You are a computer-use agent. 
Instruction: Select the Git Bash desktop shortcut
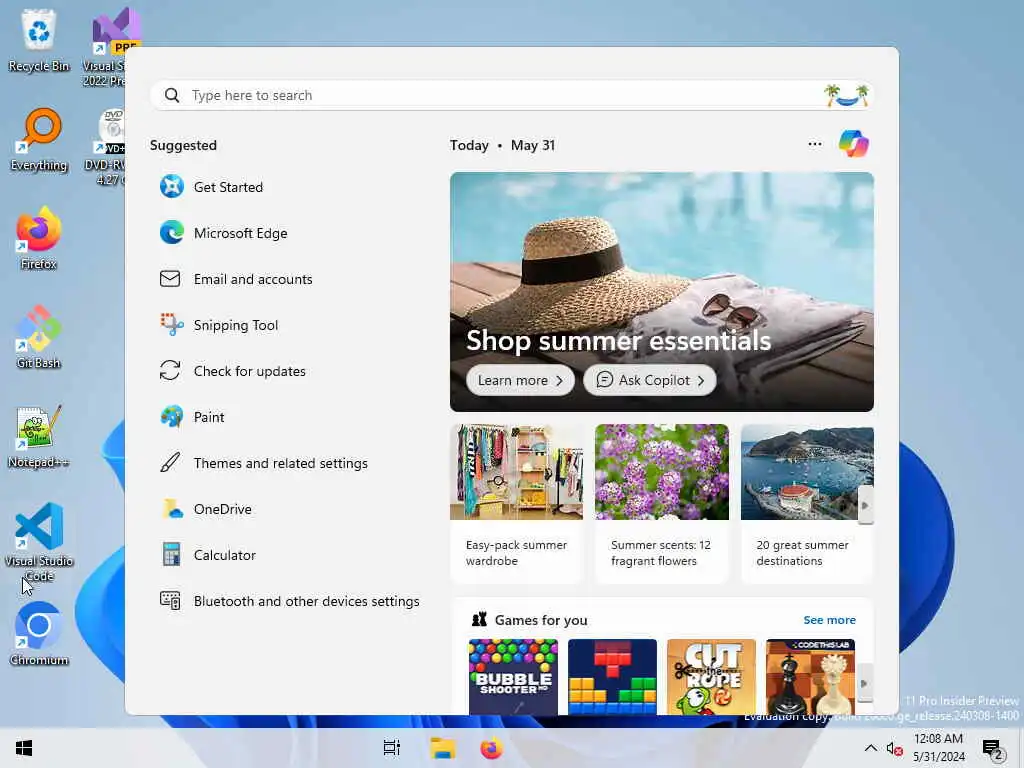tap(39, 338)
